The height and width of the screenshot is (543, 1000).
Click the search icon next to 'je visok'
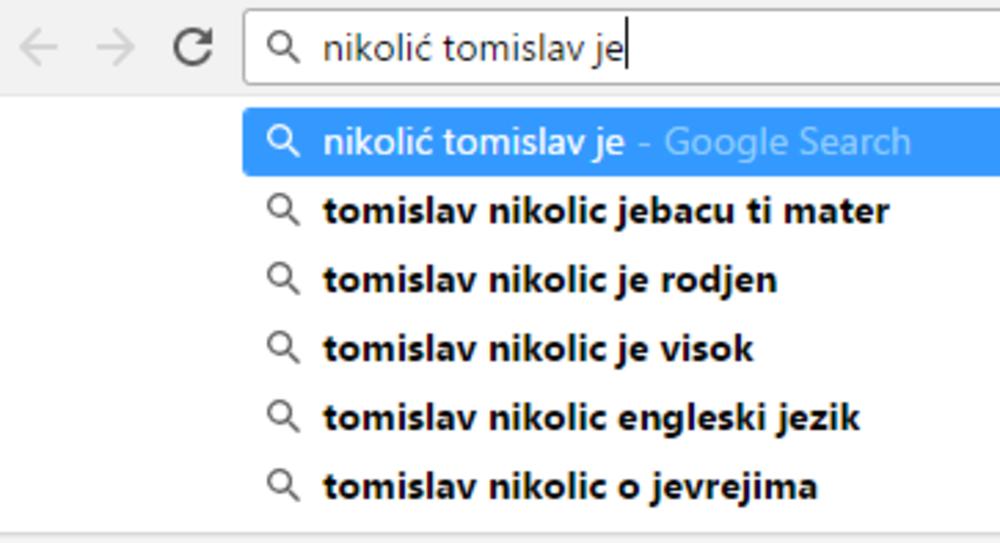[284, 348]
